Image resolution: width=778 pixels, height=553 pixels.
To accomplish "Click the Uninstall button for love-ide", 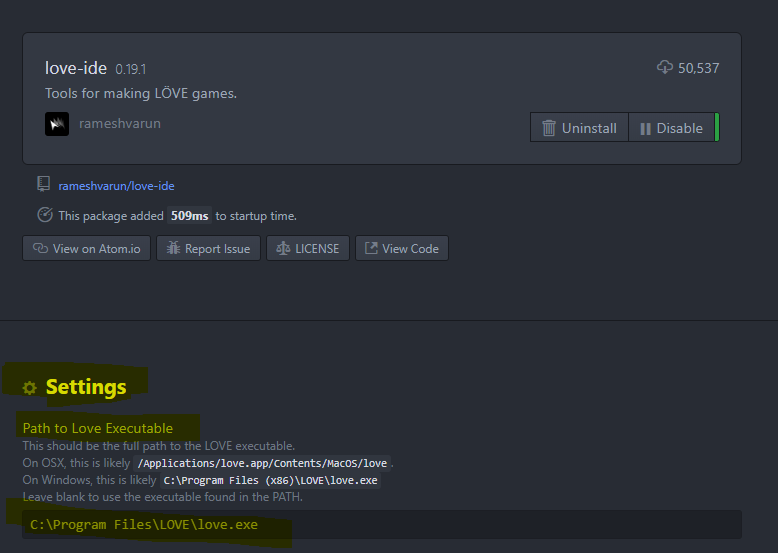I will coord(579,127).
